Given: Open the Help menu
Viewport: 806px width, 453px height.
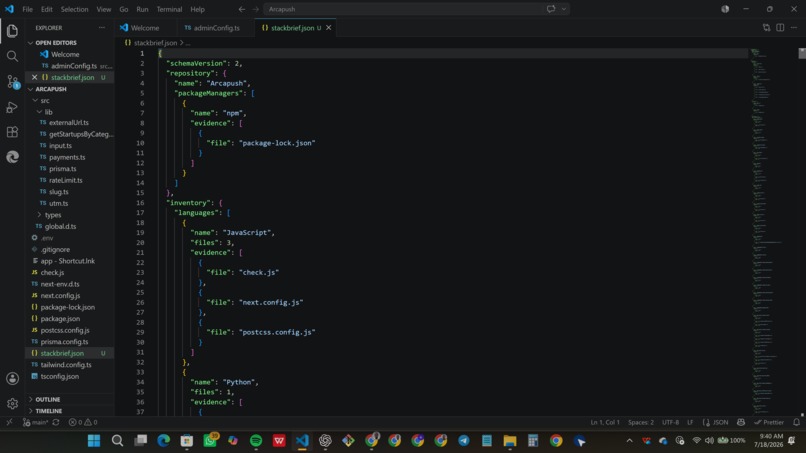Looking at the screenshot, I should pyautogui.click(x=197, y=9).
